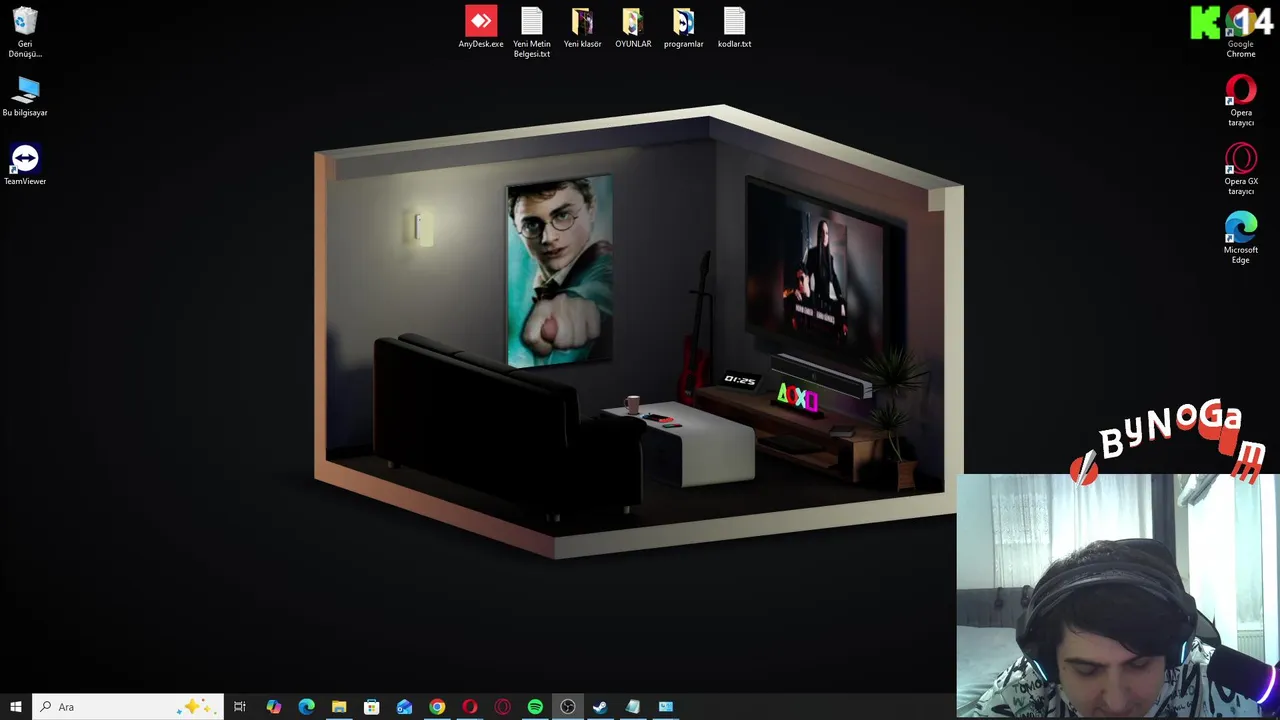Select the kodlar.txt file
1280x720 pixels.
click(x=734, y=28)
